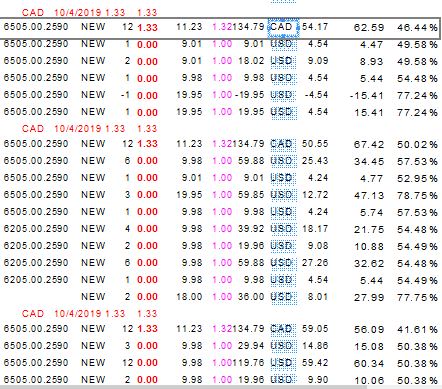The width and height of the screenshot is (442, 389).
Task: Select the 59.42 amount
Action: click(315, 363)
